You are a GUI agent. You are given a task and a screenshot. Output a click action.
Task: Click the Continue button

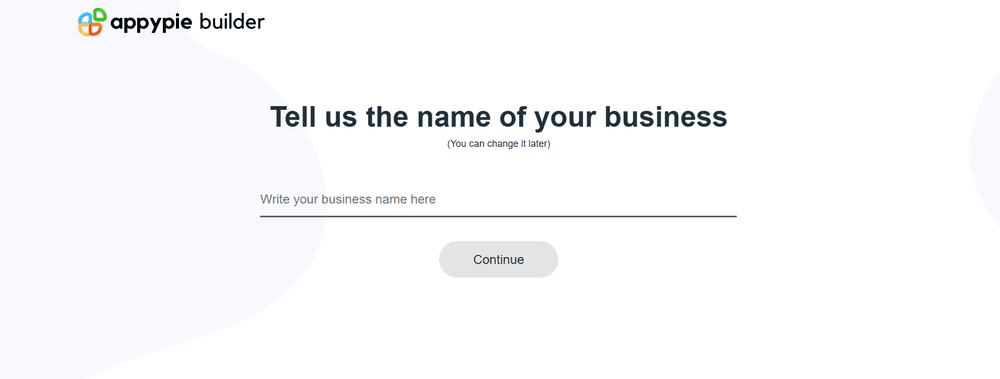tap(498, 260)
